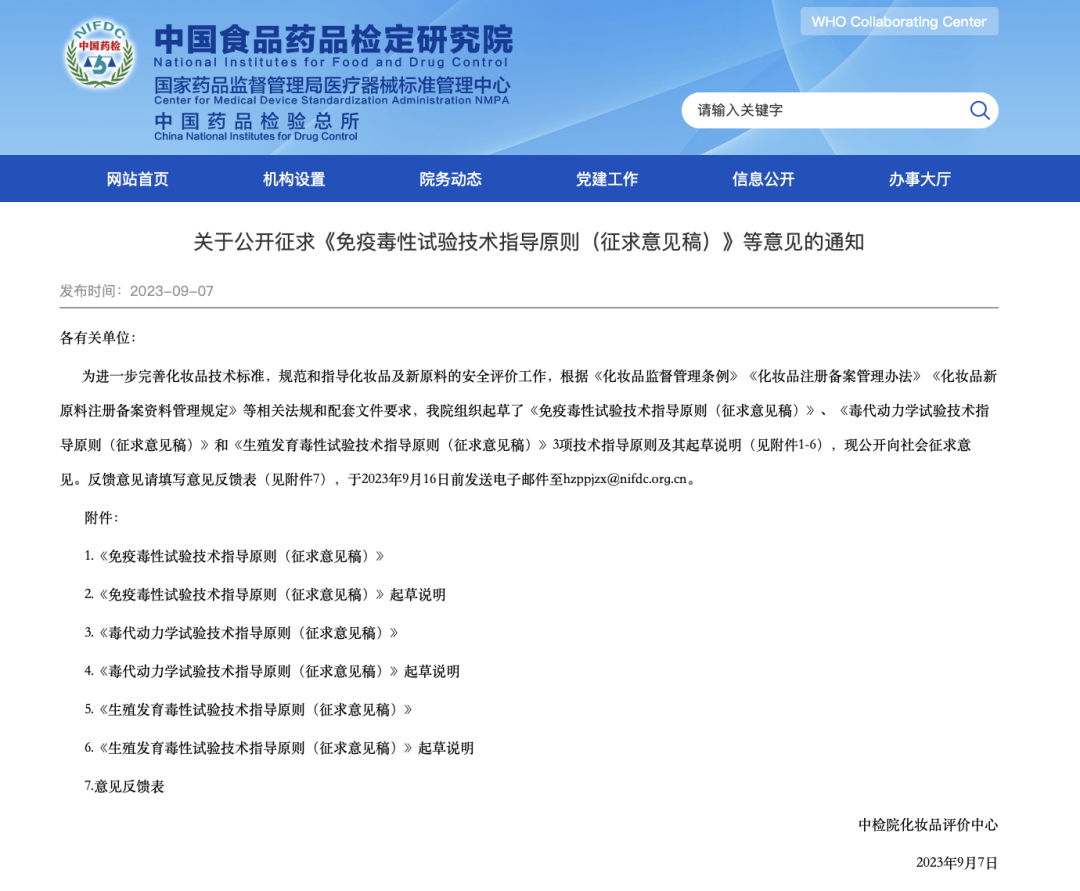Click the search magnifier icon
Viewport: 1080px width, 891px height.
pos(979,110)
